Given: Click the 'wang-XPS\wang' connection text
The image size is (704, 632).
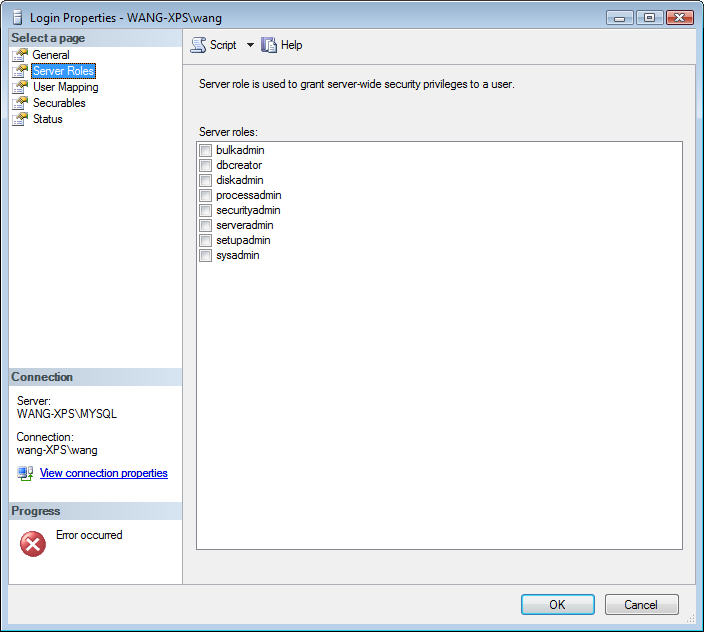Looking at the screenshot, I should coord(57,450).
